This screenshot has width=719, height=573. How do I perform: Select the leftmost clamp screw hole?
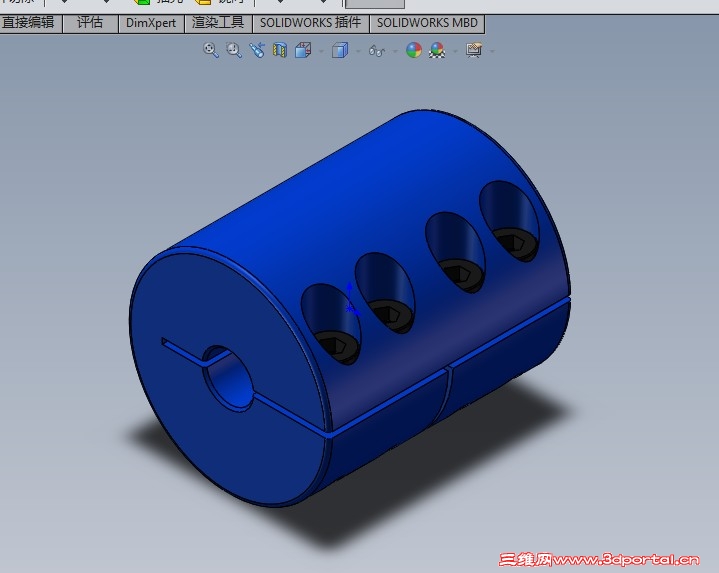331,324
